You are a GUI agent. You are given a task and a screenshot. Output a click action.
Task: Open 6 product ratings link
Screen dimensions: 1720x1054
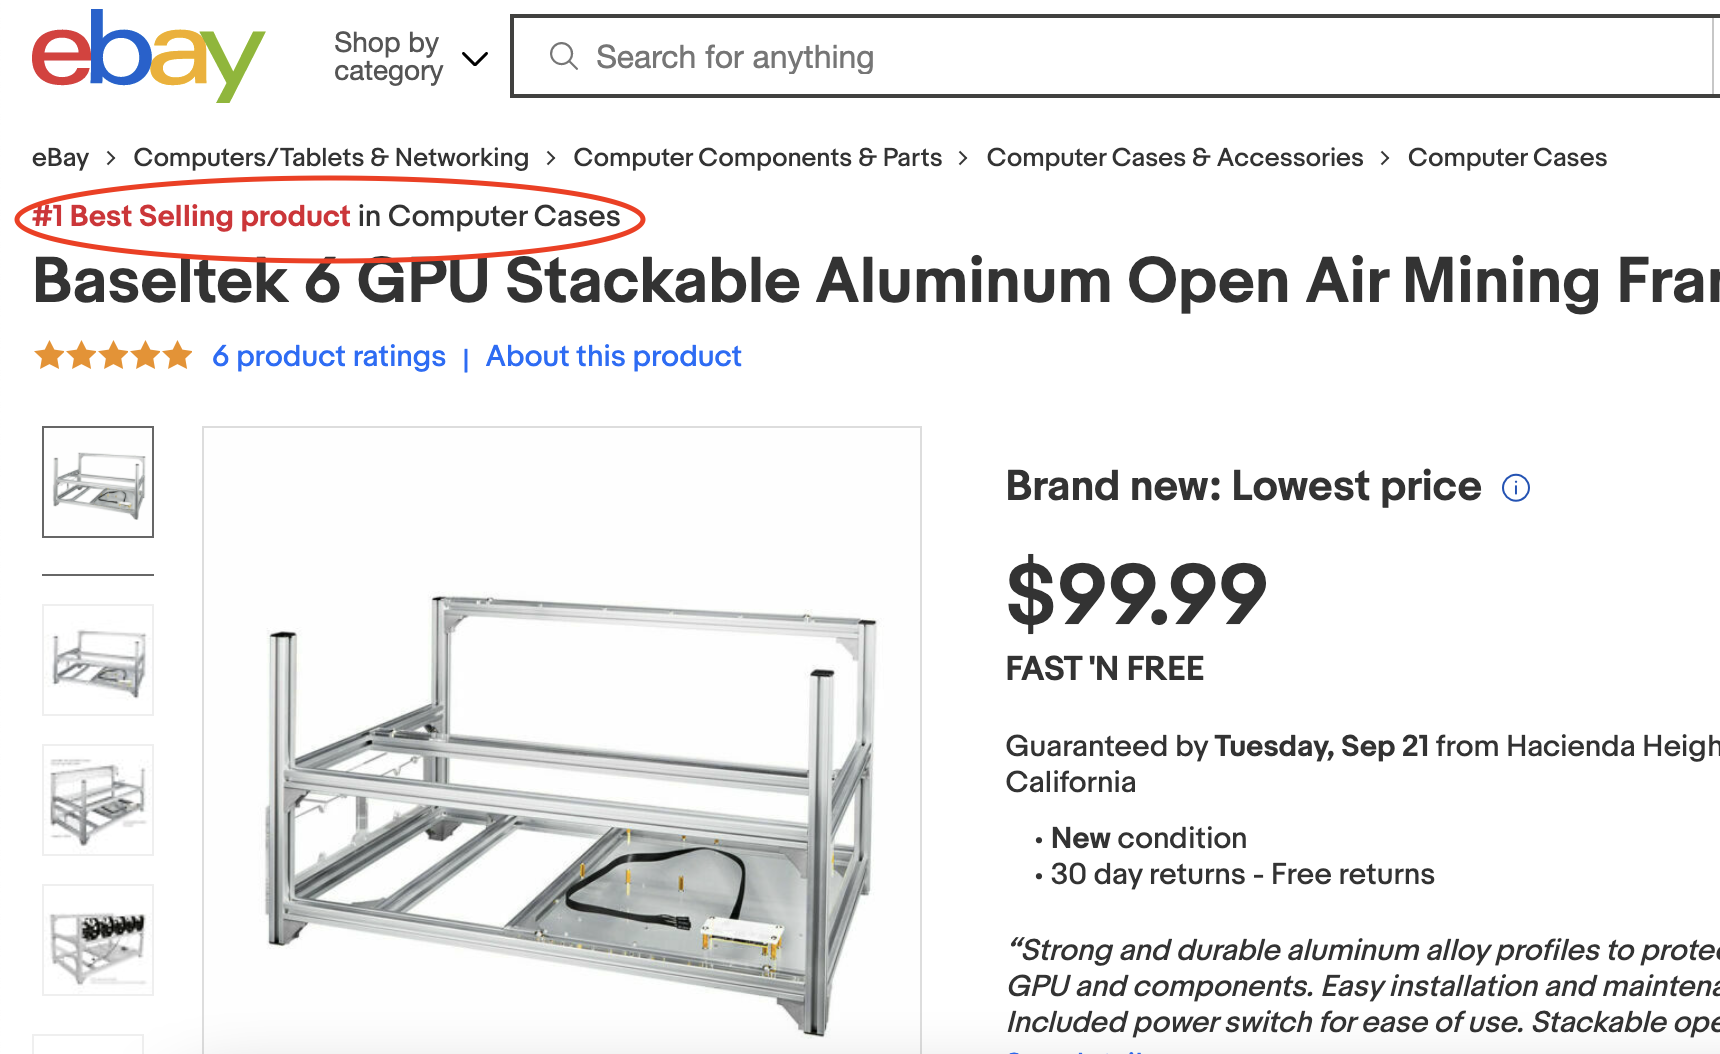coord(329,356)
